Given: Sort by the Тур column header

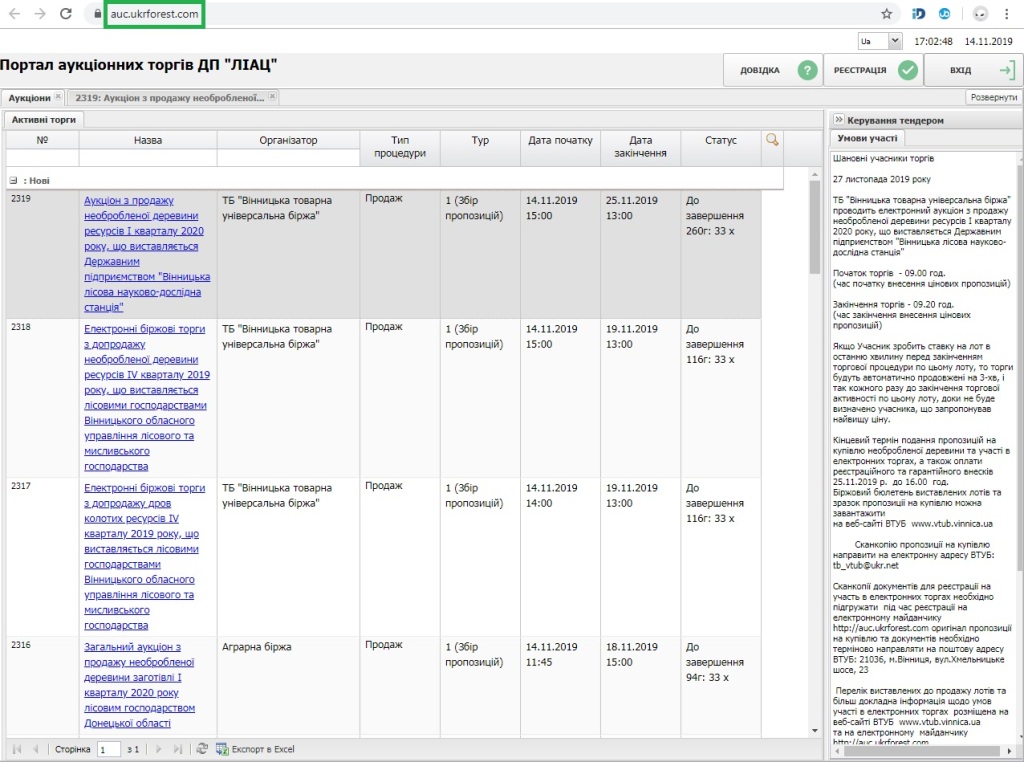Looking at the screenshot, I should point(480,147).
